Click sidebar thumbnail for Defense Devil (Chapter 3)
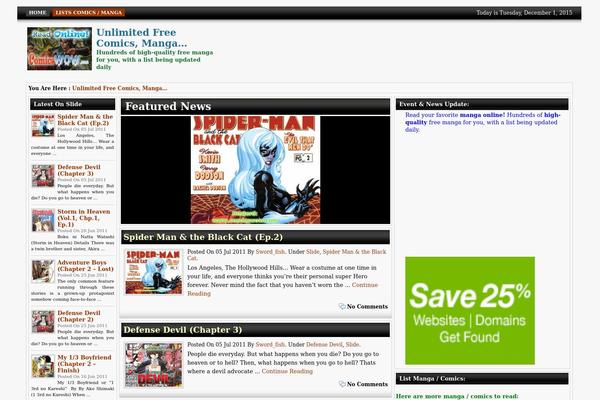This screenshot has height=400, width=600. click(43, 176)
